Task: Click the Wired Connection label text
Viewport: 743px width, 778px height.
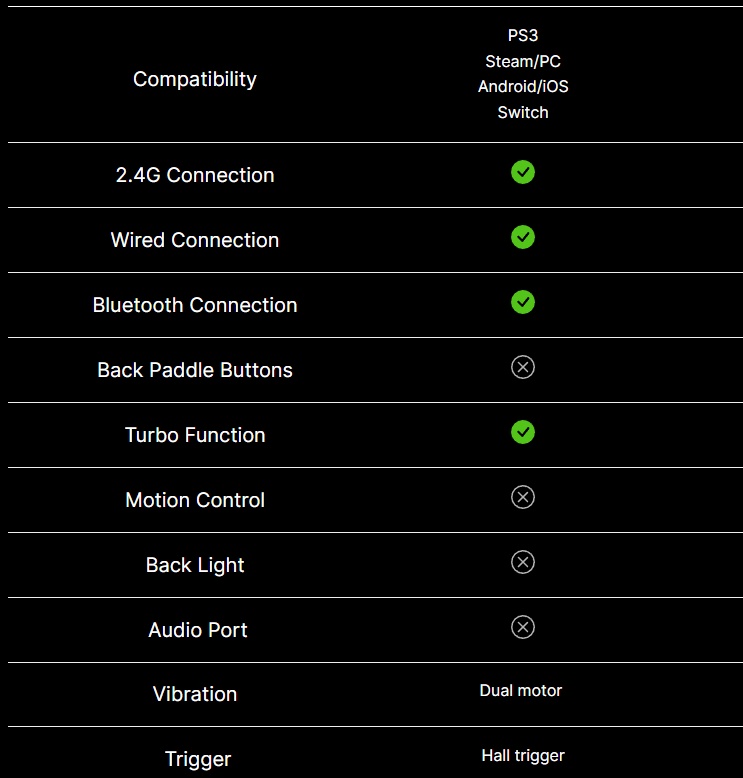Action: tap(195, 240)
